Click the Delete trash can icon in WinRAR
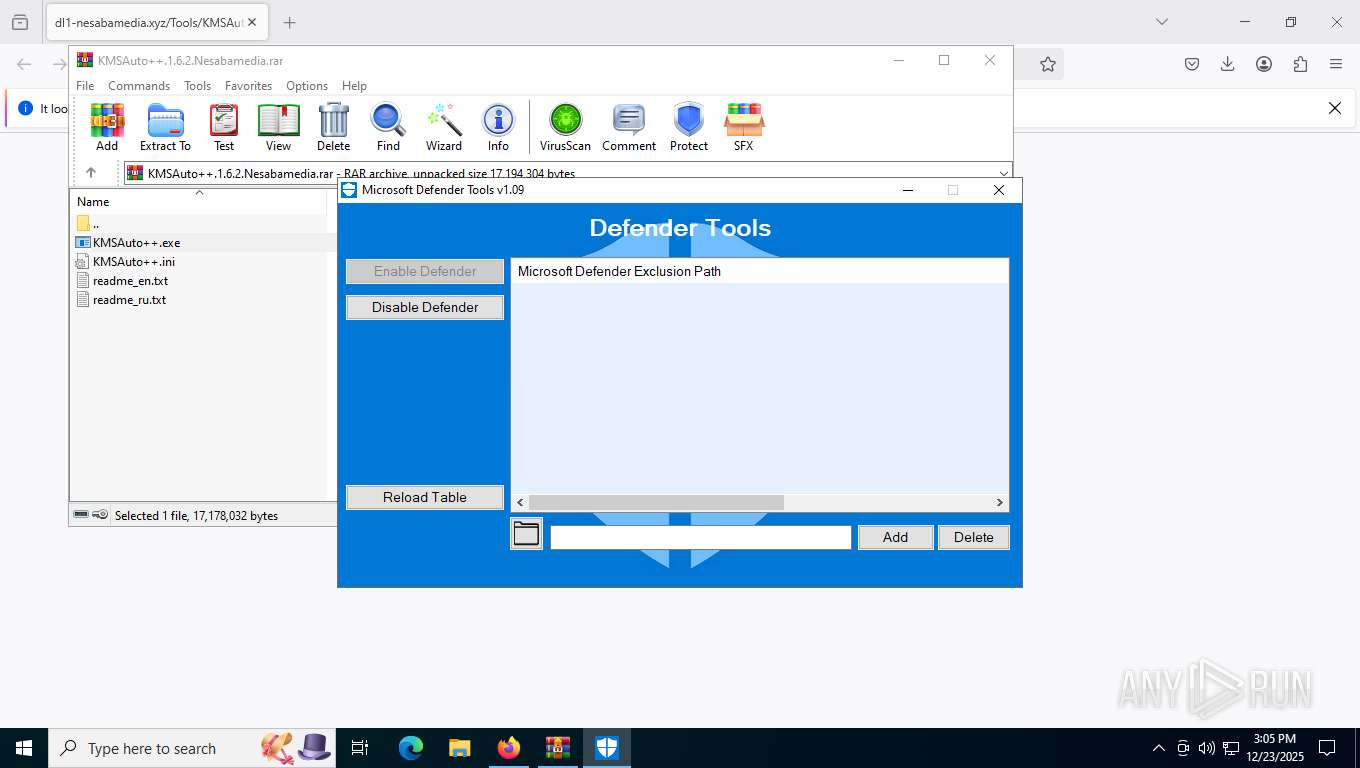 pos(333,127)
